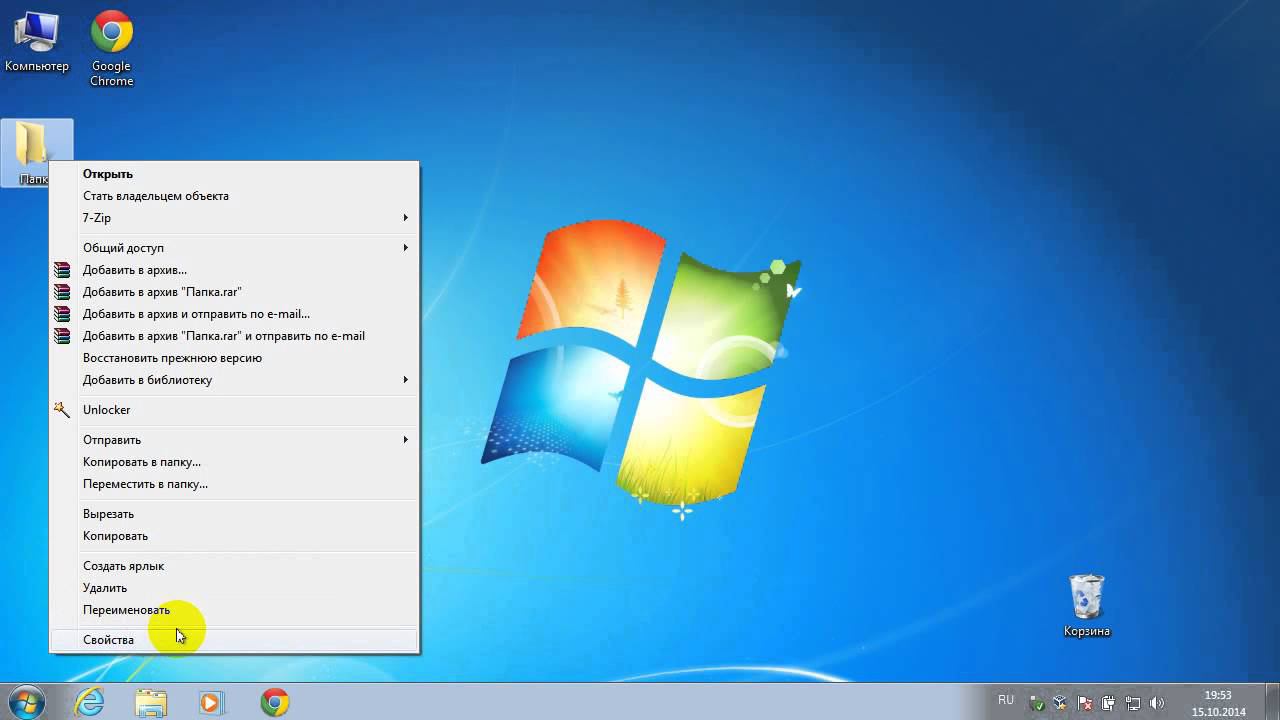The image size is (1280, 720).
Task: Choose Переименовать in the context menu
Action: 234,610
